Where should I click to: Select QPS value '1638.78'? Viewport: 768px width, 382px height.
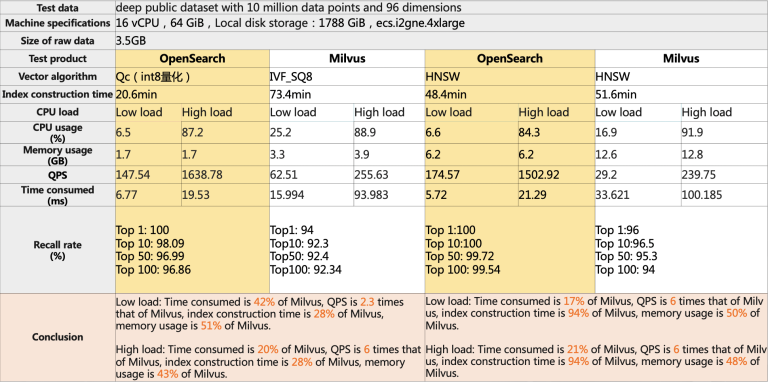203,175
